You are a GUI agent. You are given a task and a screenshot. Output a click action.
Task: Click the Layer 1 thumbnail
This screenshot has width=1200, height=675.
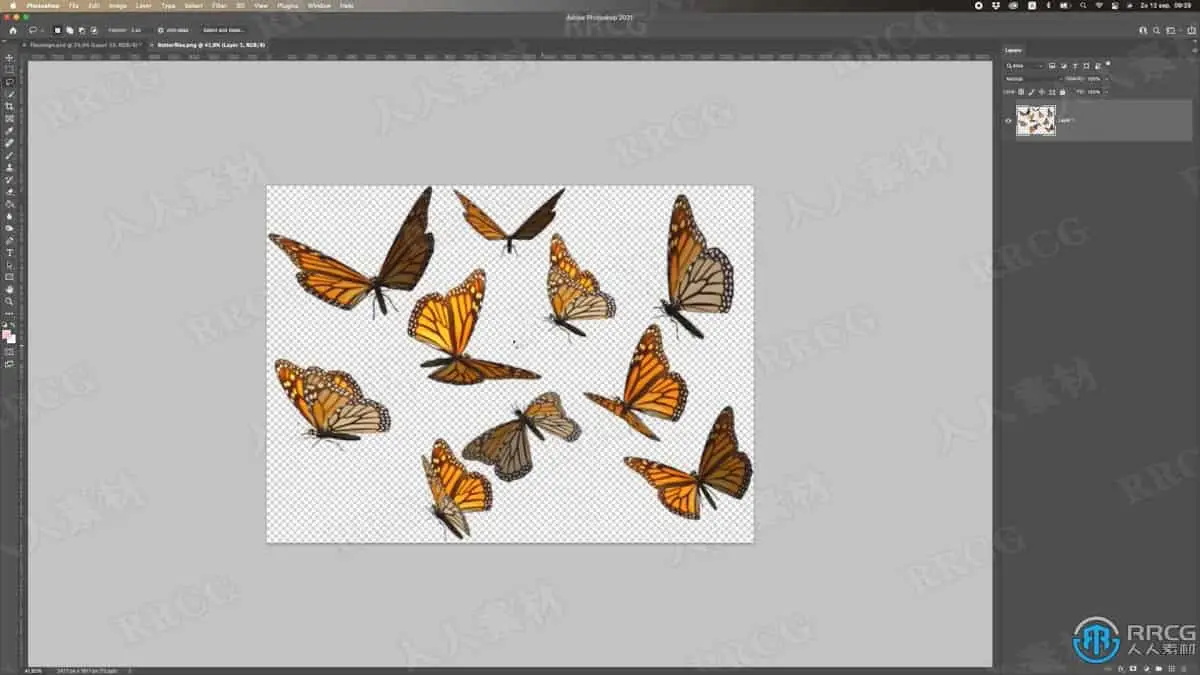pyautogui.click(x=1036, y=120)
